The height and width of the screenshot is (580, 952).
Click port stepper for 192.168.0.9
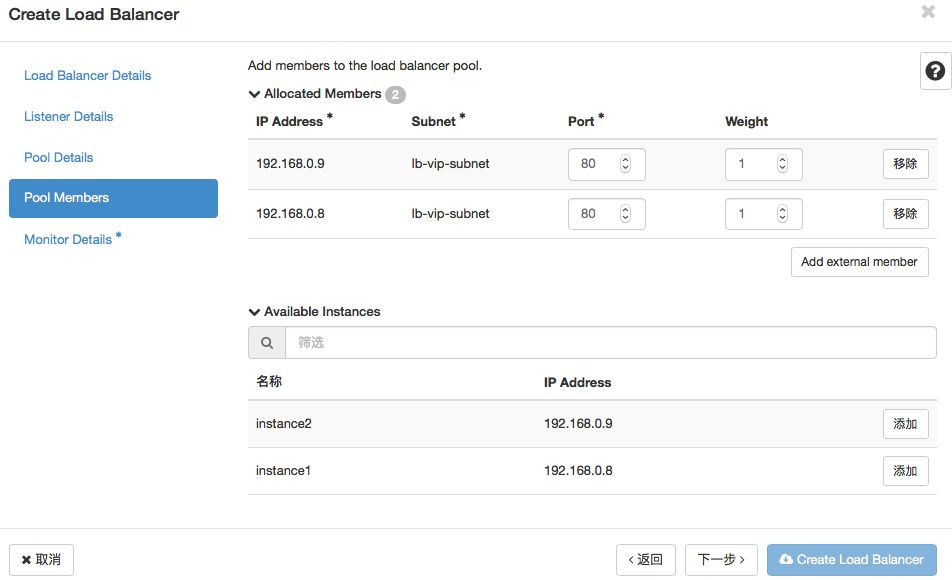[625, 163]
